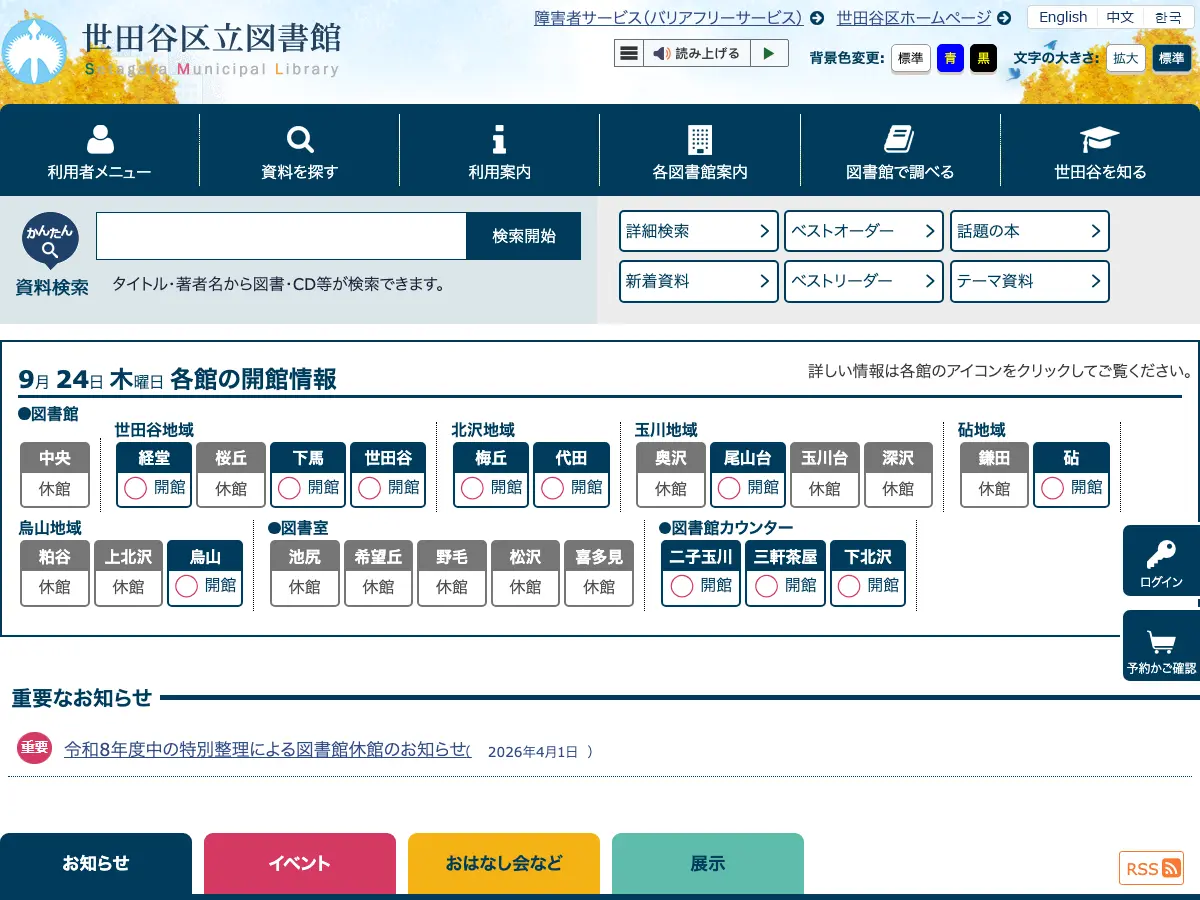Open 烏山 library open status
This screenshot has width=1200, height=900.
pyautogui.click(x=205, y=573)
